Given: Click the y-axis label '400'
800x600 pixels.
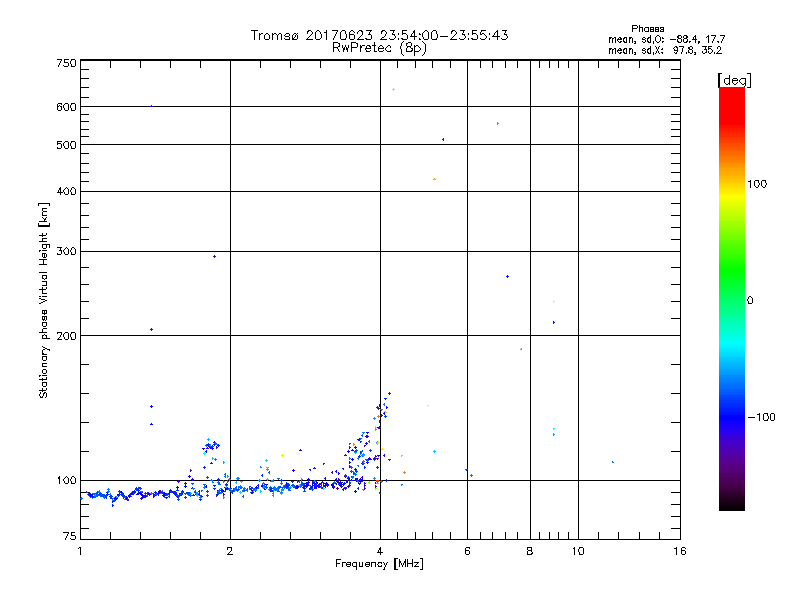Looking at the screenshot, I should tap(66, 191).
